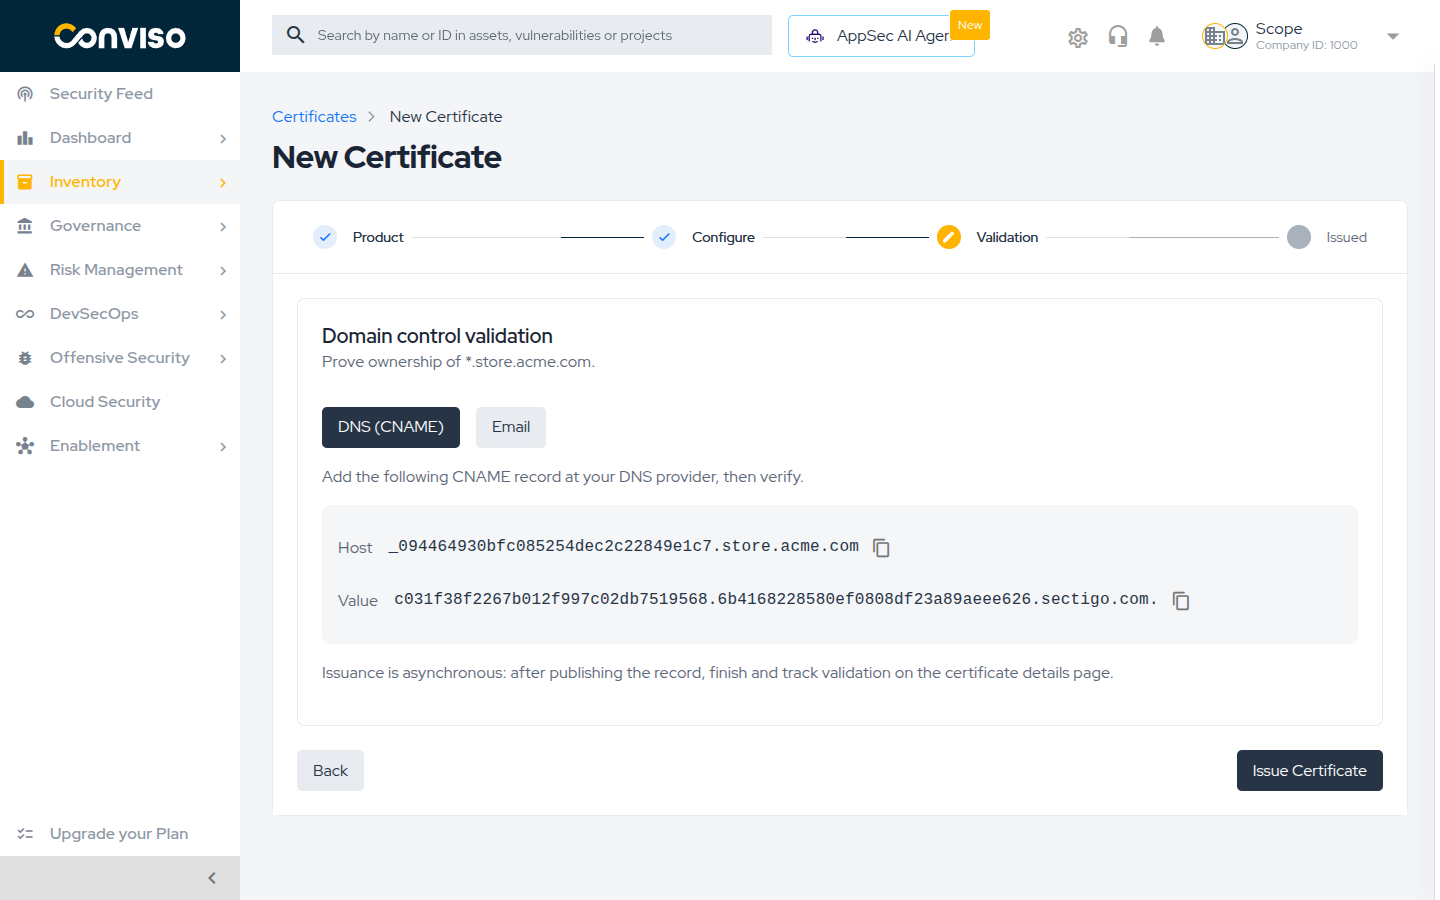Viewport: 1440px width, 900px height.
Task: Click the Product step checkmark
Action: pyautogui.click(x=325, y=237)
